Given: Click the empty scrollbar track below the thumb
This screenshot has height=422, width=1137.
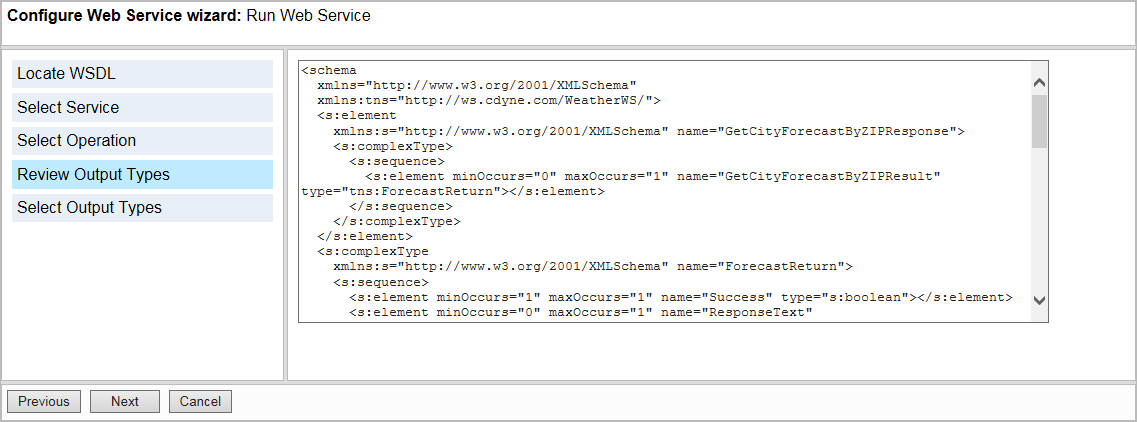Looking at the screenshot, I should (1039, 220).
